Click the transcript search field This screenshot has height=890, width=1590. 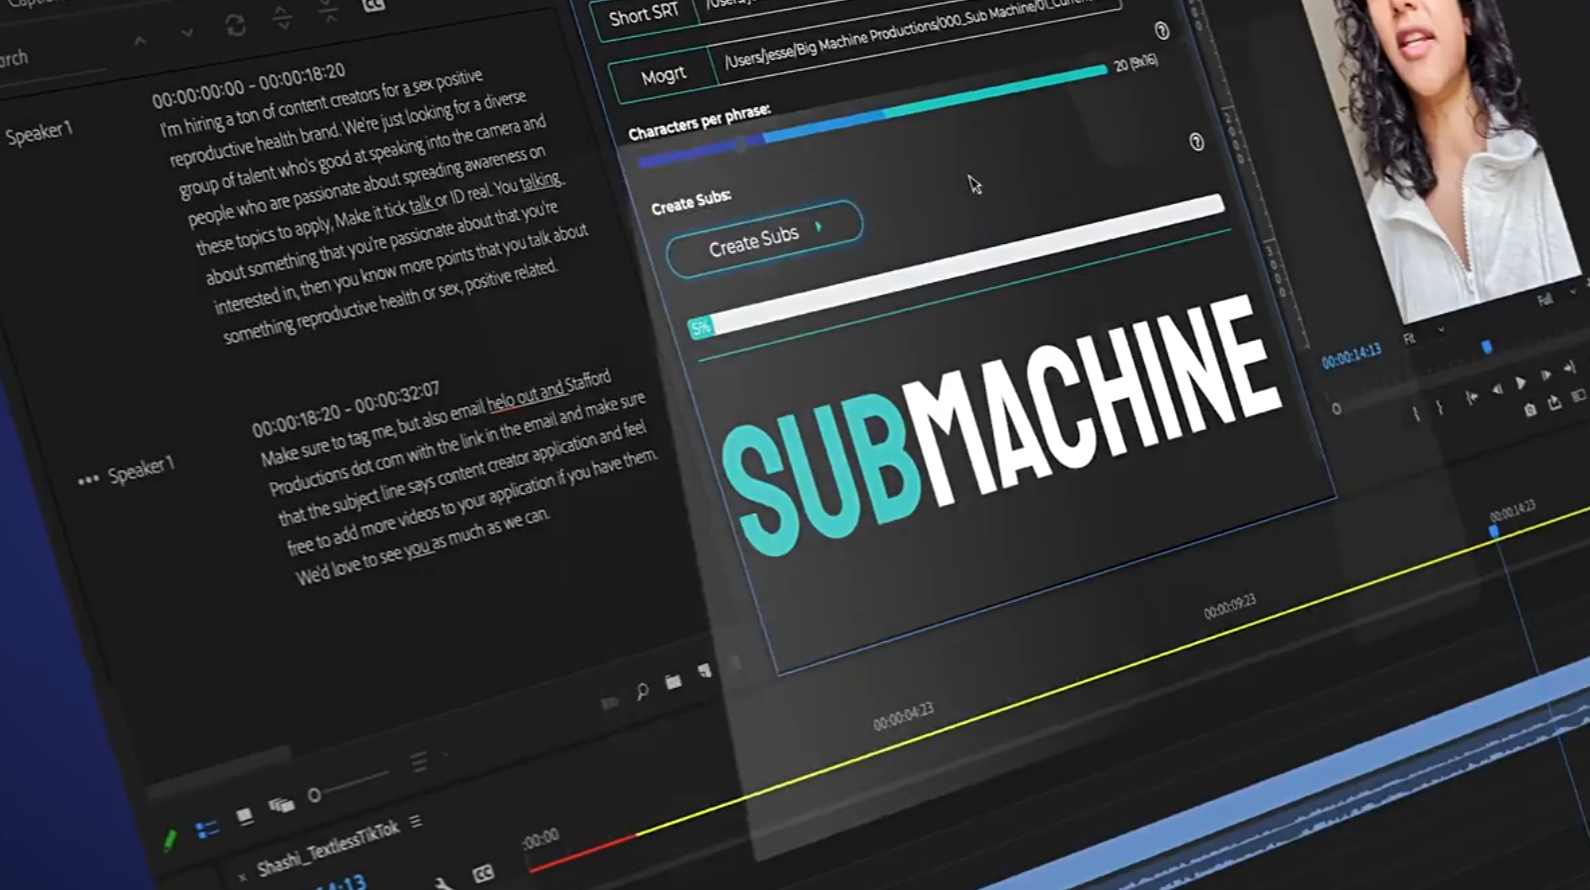tap(50, 60)
